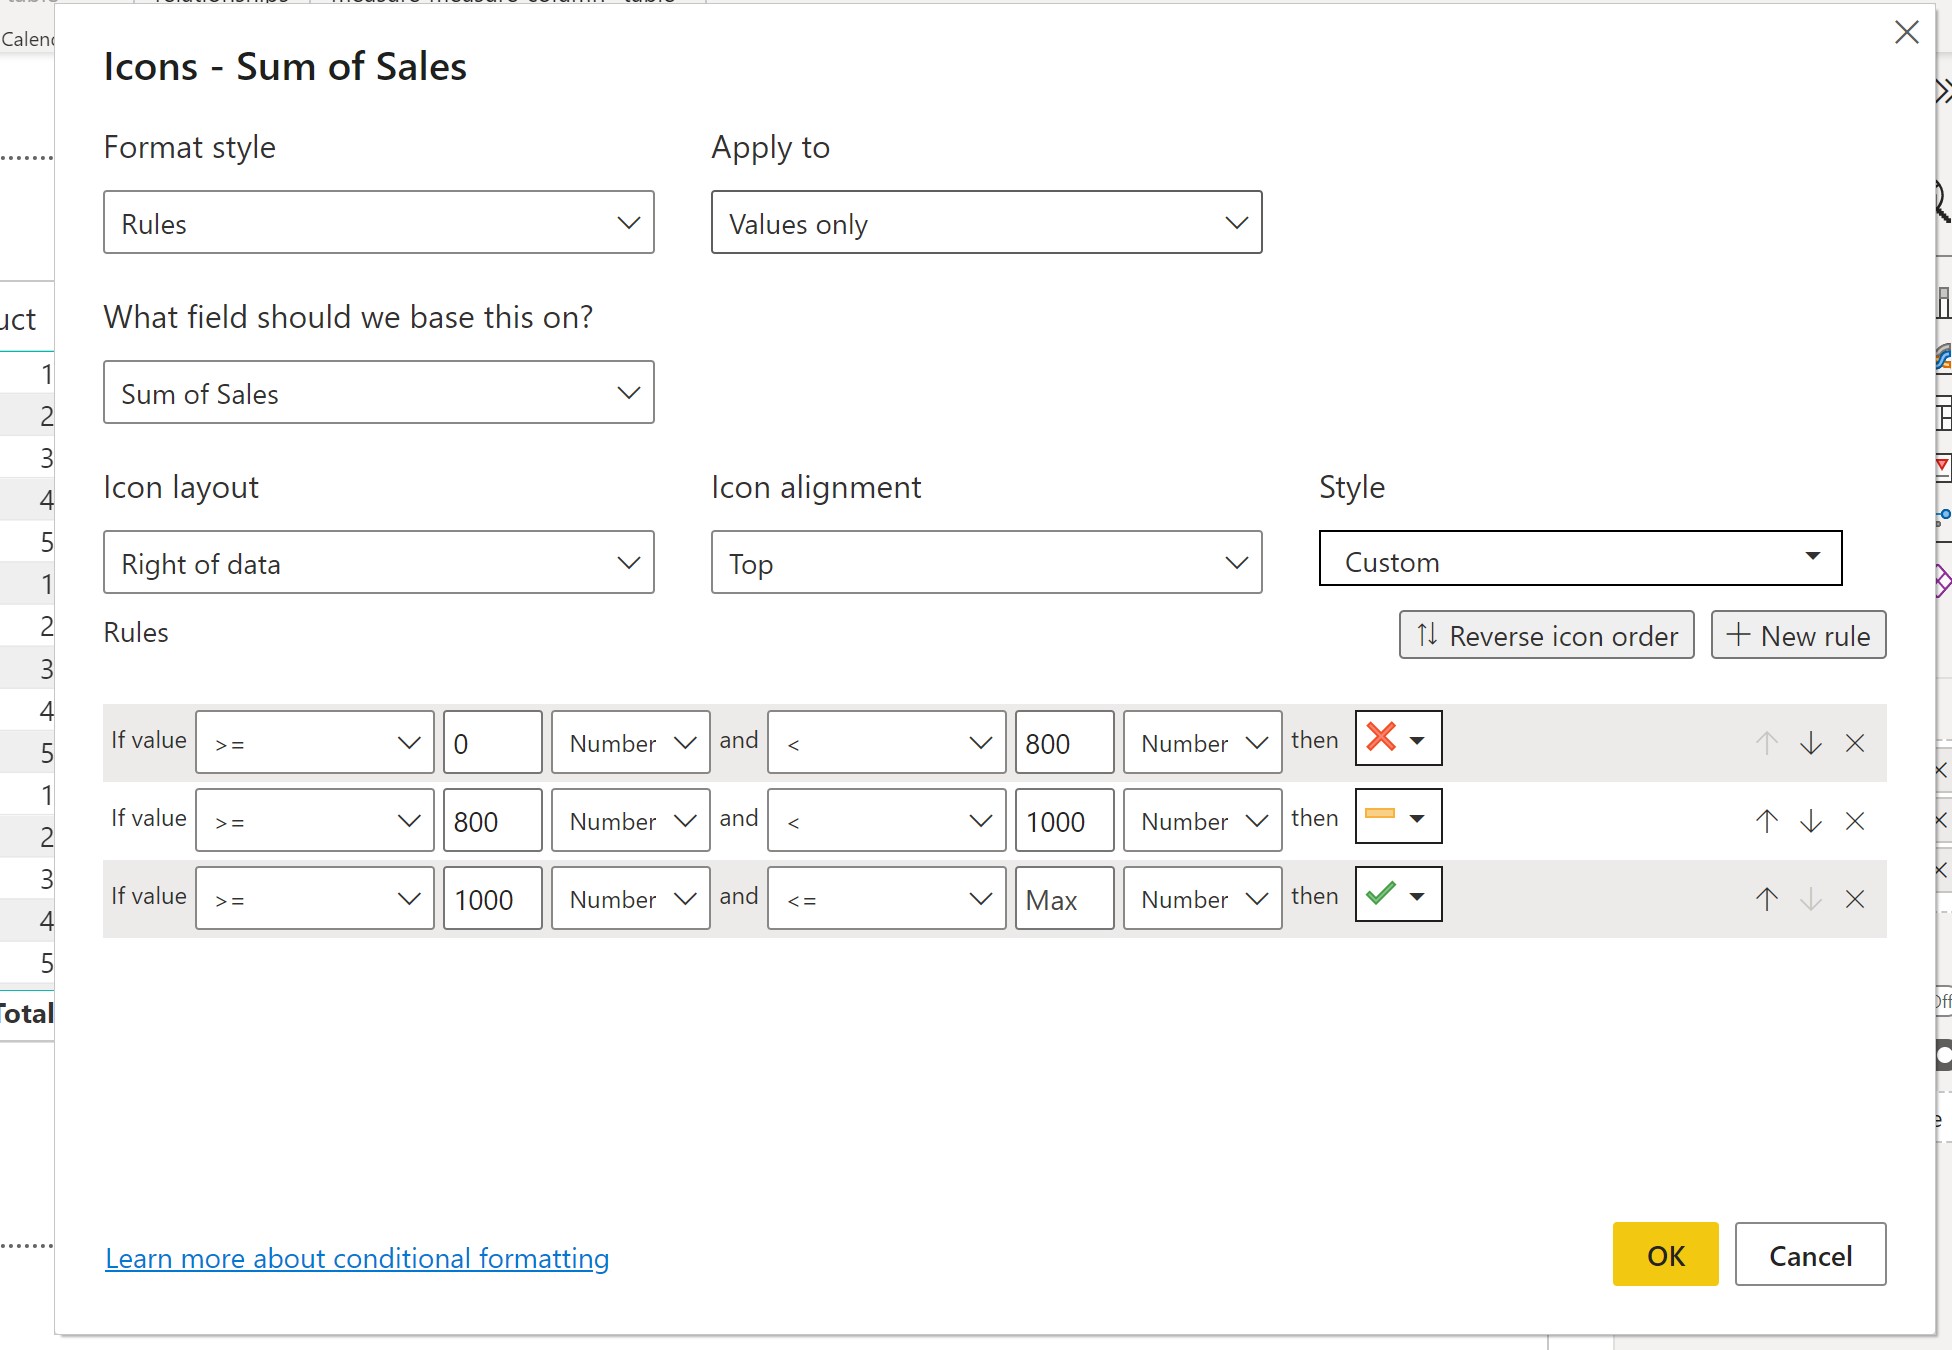Image resolution: width=1952 pixels, height=1350 pixels.
Task: Open the Format style Rules dropdown
Action: pyautogui.click(x=379, y=222)
